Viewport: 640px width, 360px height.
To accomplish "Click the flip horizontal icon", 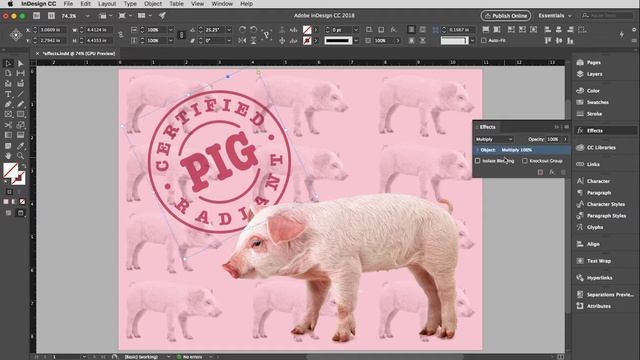I will (x=242, y=41).
